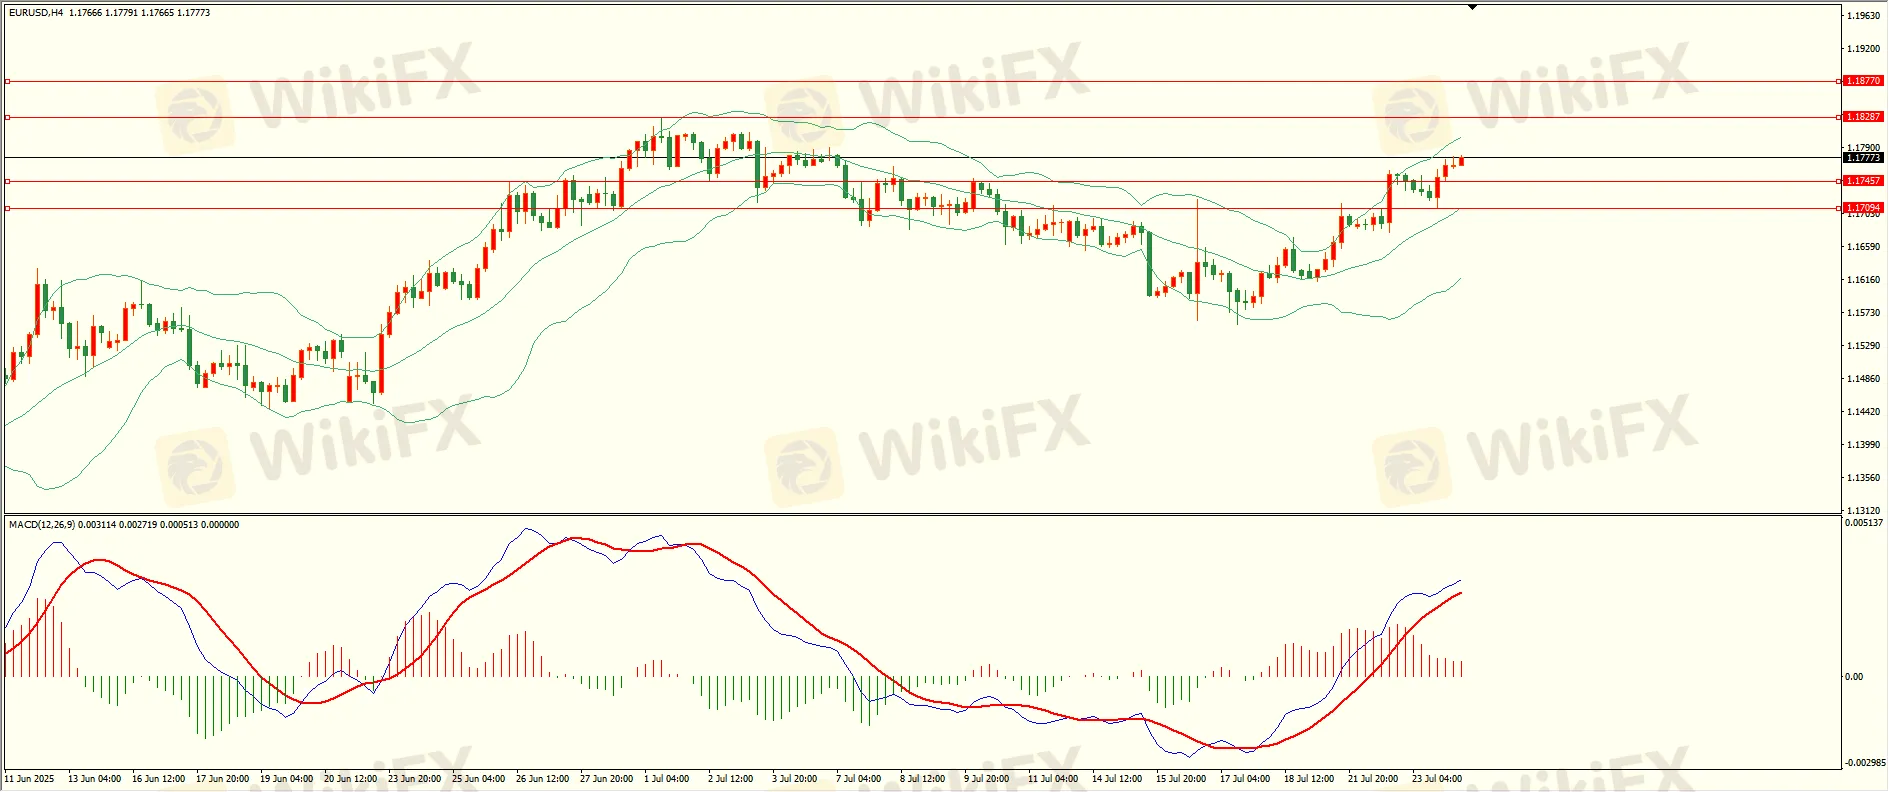
Task: Click the 7 Jul 04:00 time label
Action: pyautogui.click(x=859, y=778)
